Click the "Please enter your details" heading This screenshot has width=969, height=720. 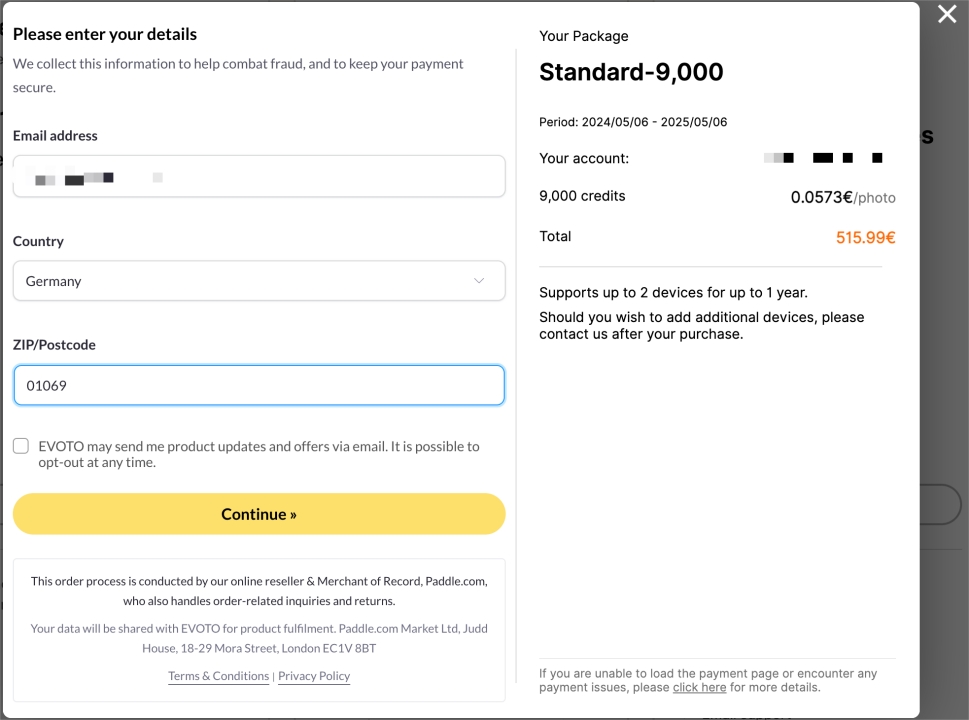[105, 34]
